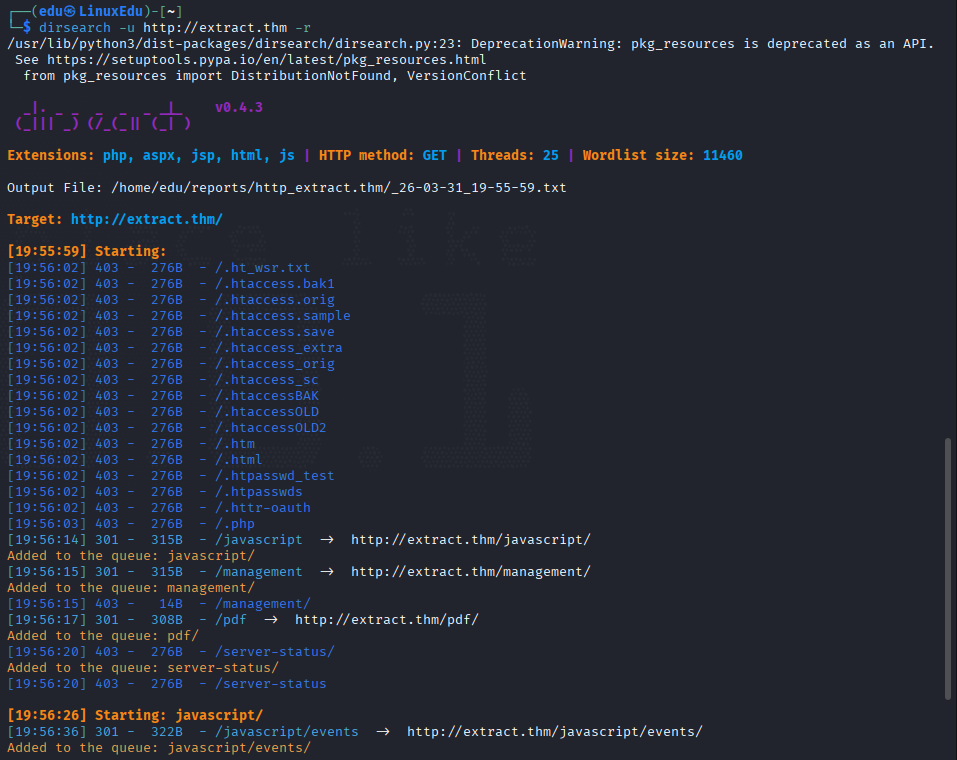The width and height of the screenshot is (957, 760).
Task: Click the 308B size in the /pdf row
Action: (167, 620)
